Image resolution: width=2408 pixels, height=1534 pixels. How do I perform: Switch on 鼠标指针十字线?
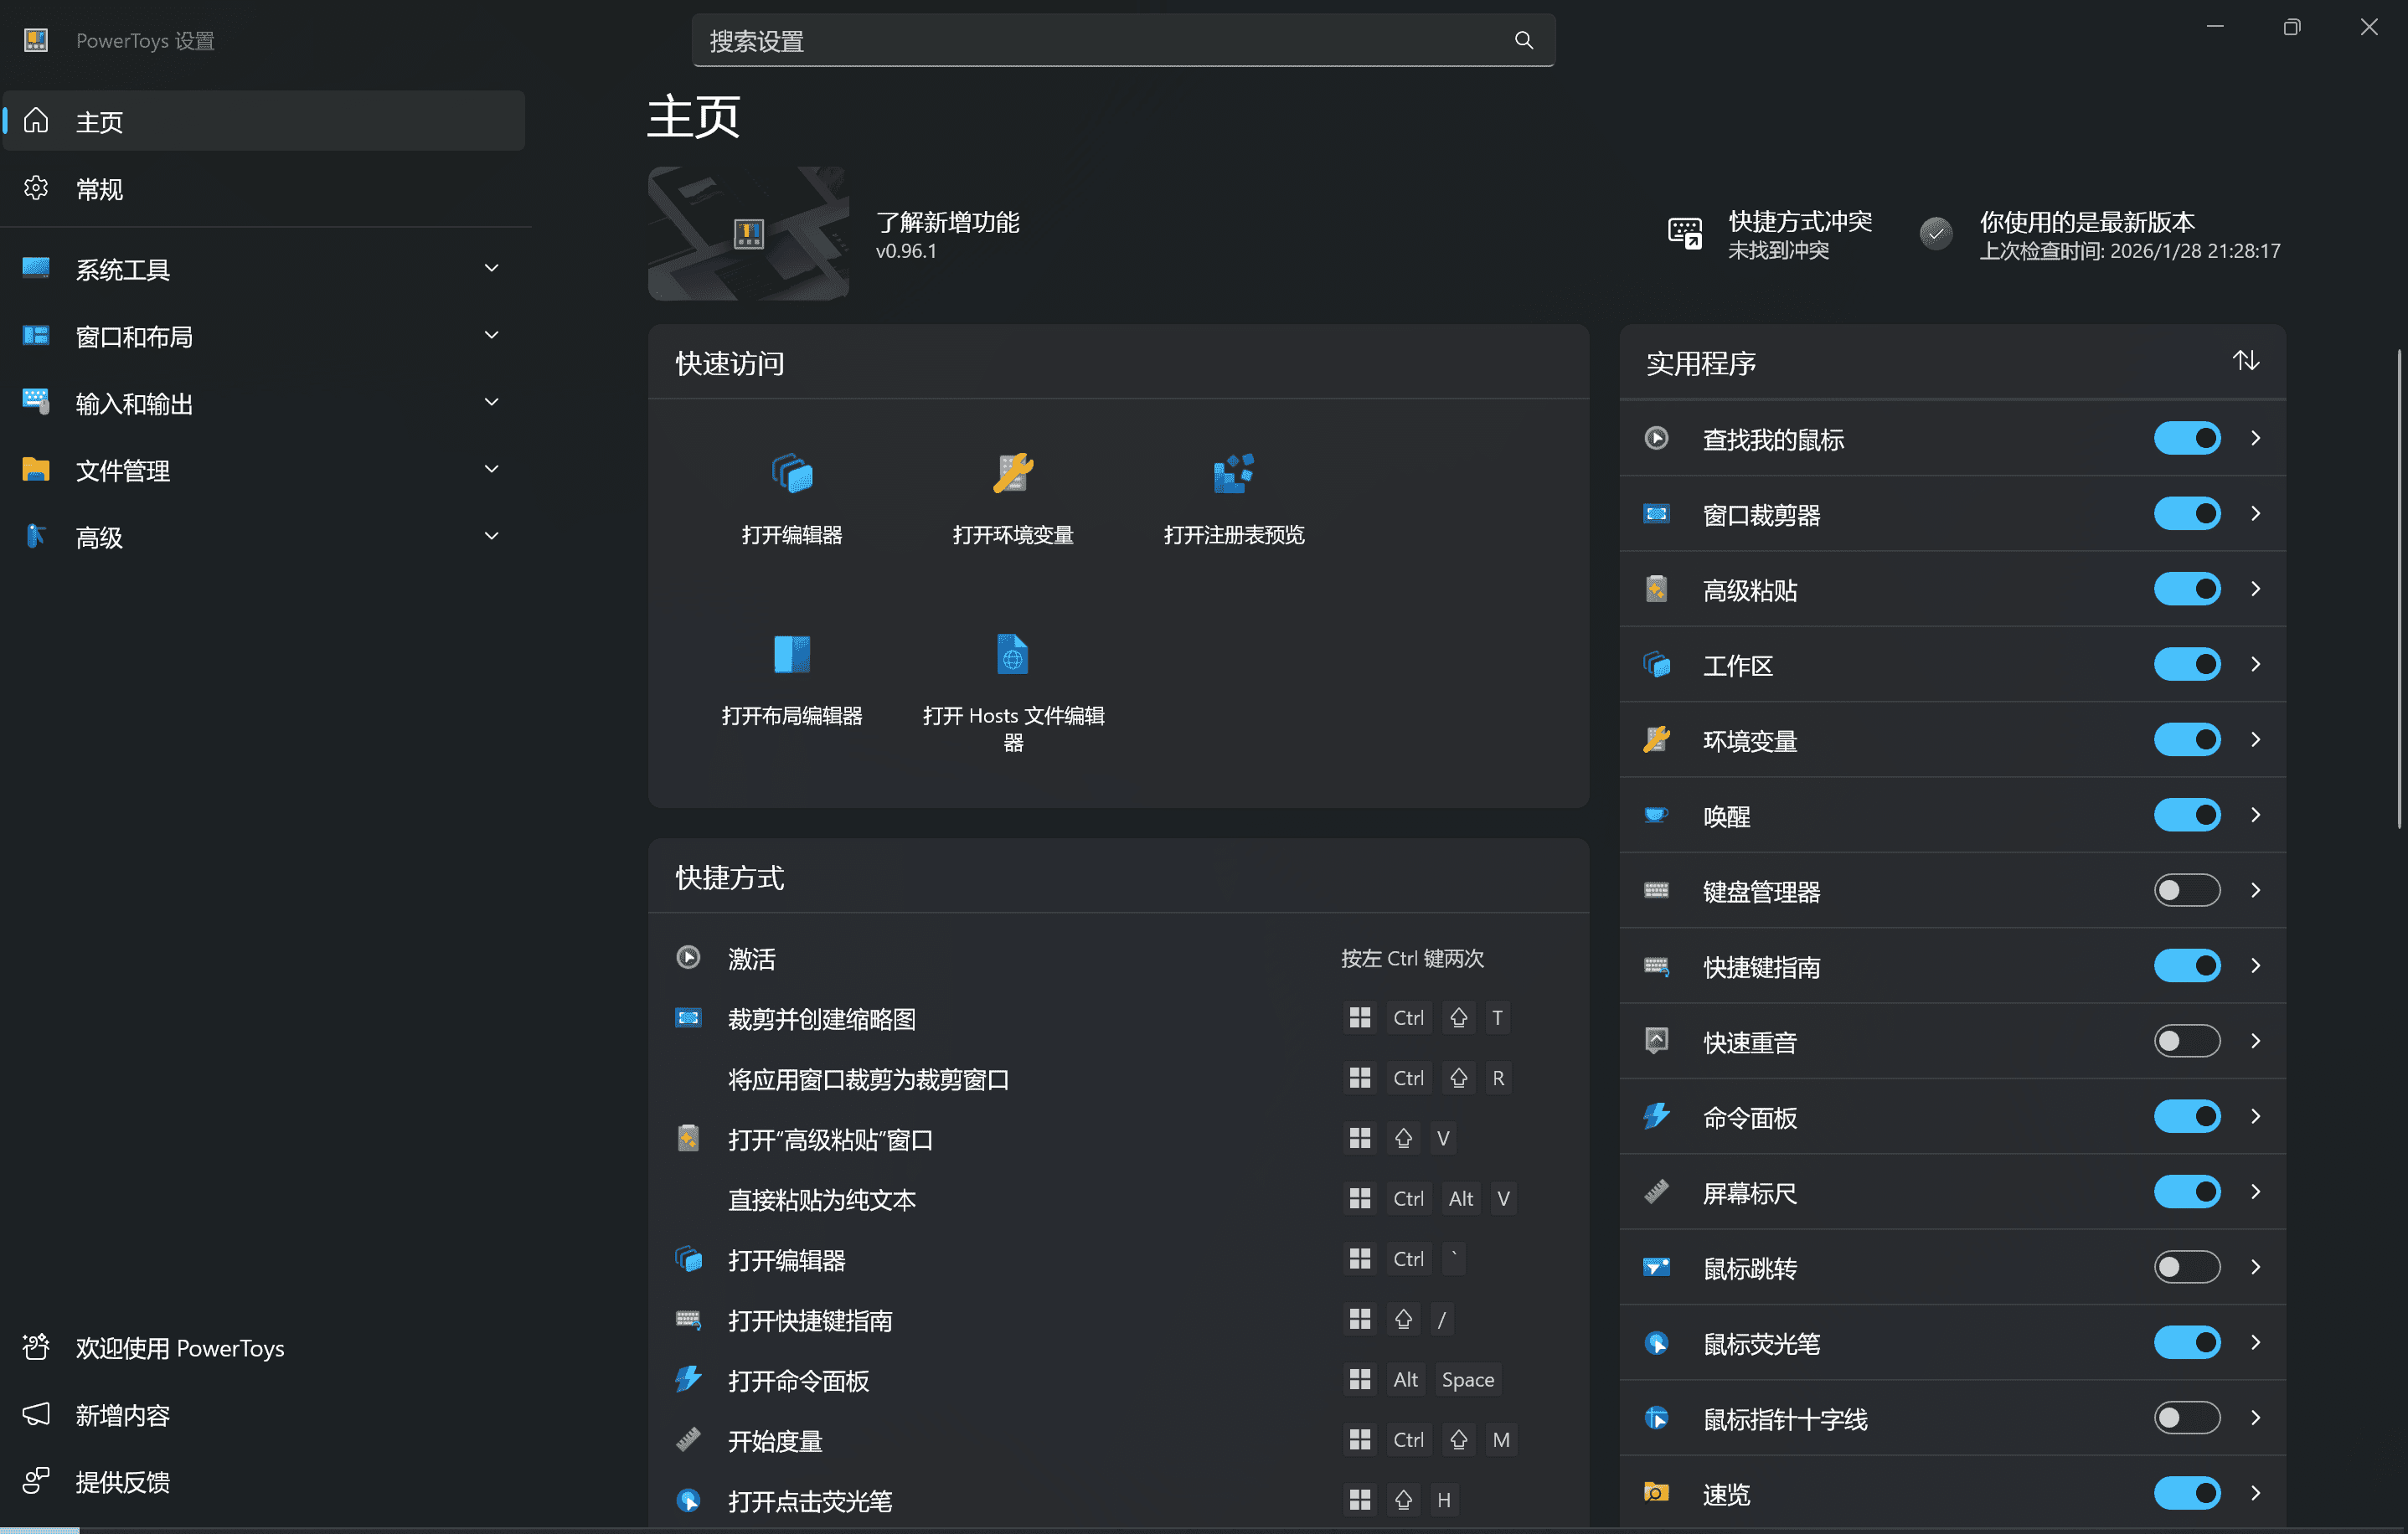(2187, 1418)
